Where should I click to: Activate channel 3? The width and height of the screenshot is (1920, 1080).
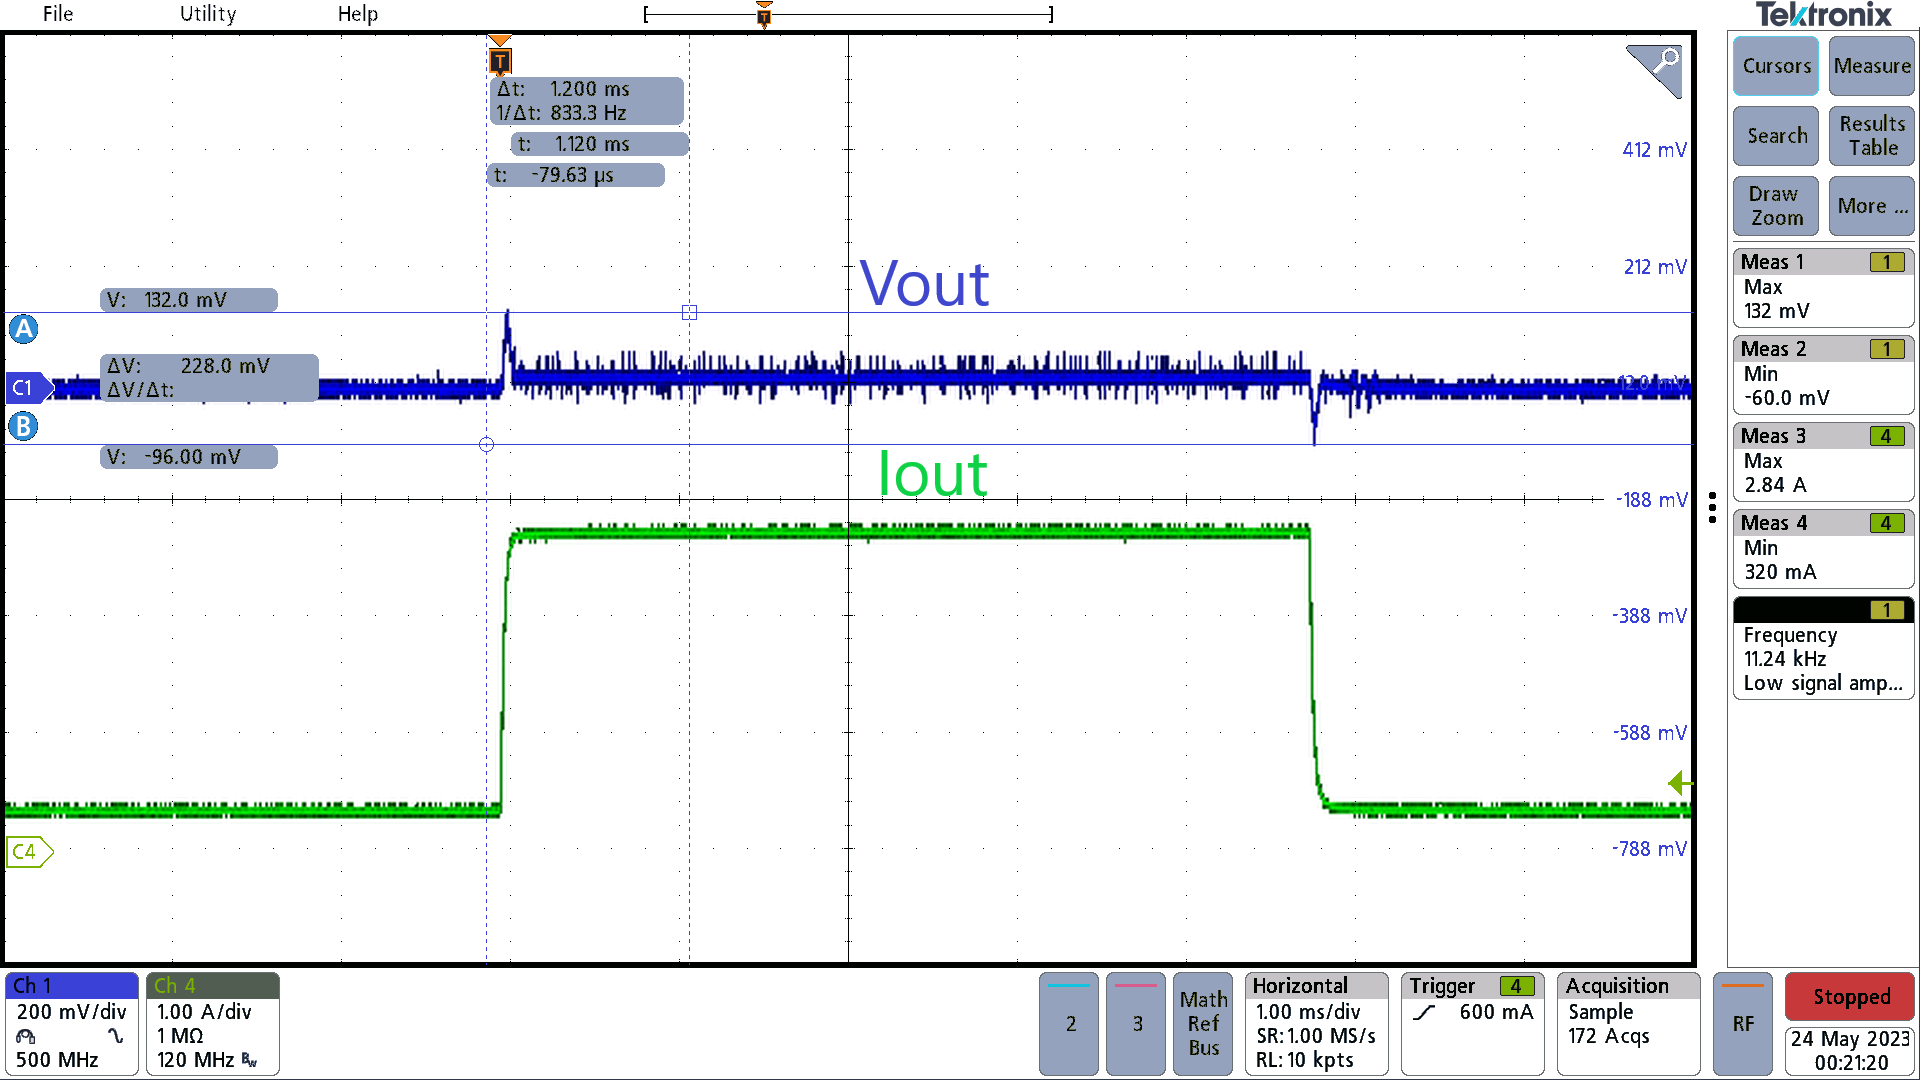pyautogui.click(x=1135, y=1024)
